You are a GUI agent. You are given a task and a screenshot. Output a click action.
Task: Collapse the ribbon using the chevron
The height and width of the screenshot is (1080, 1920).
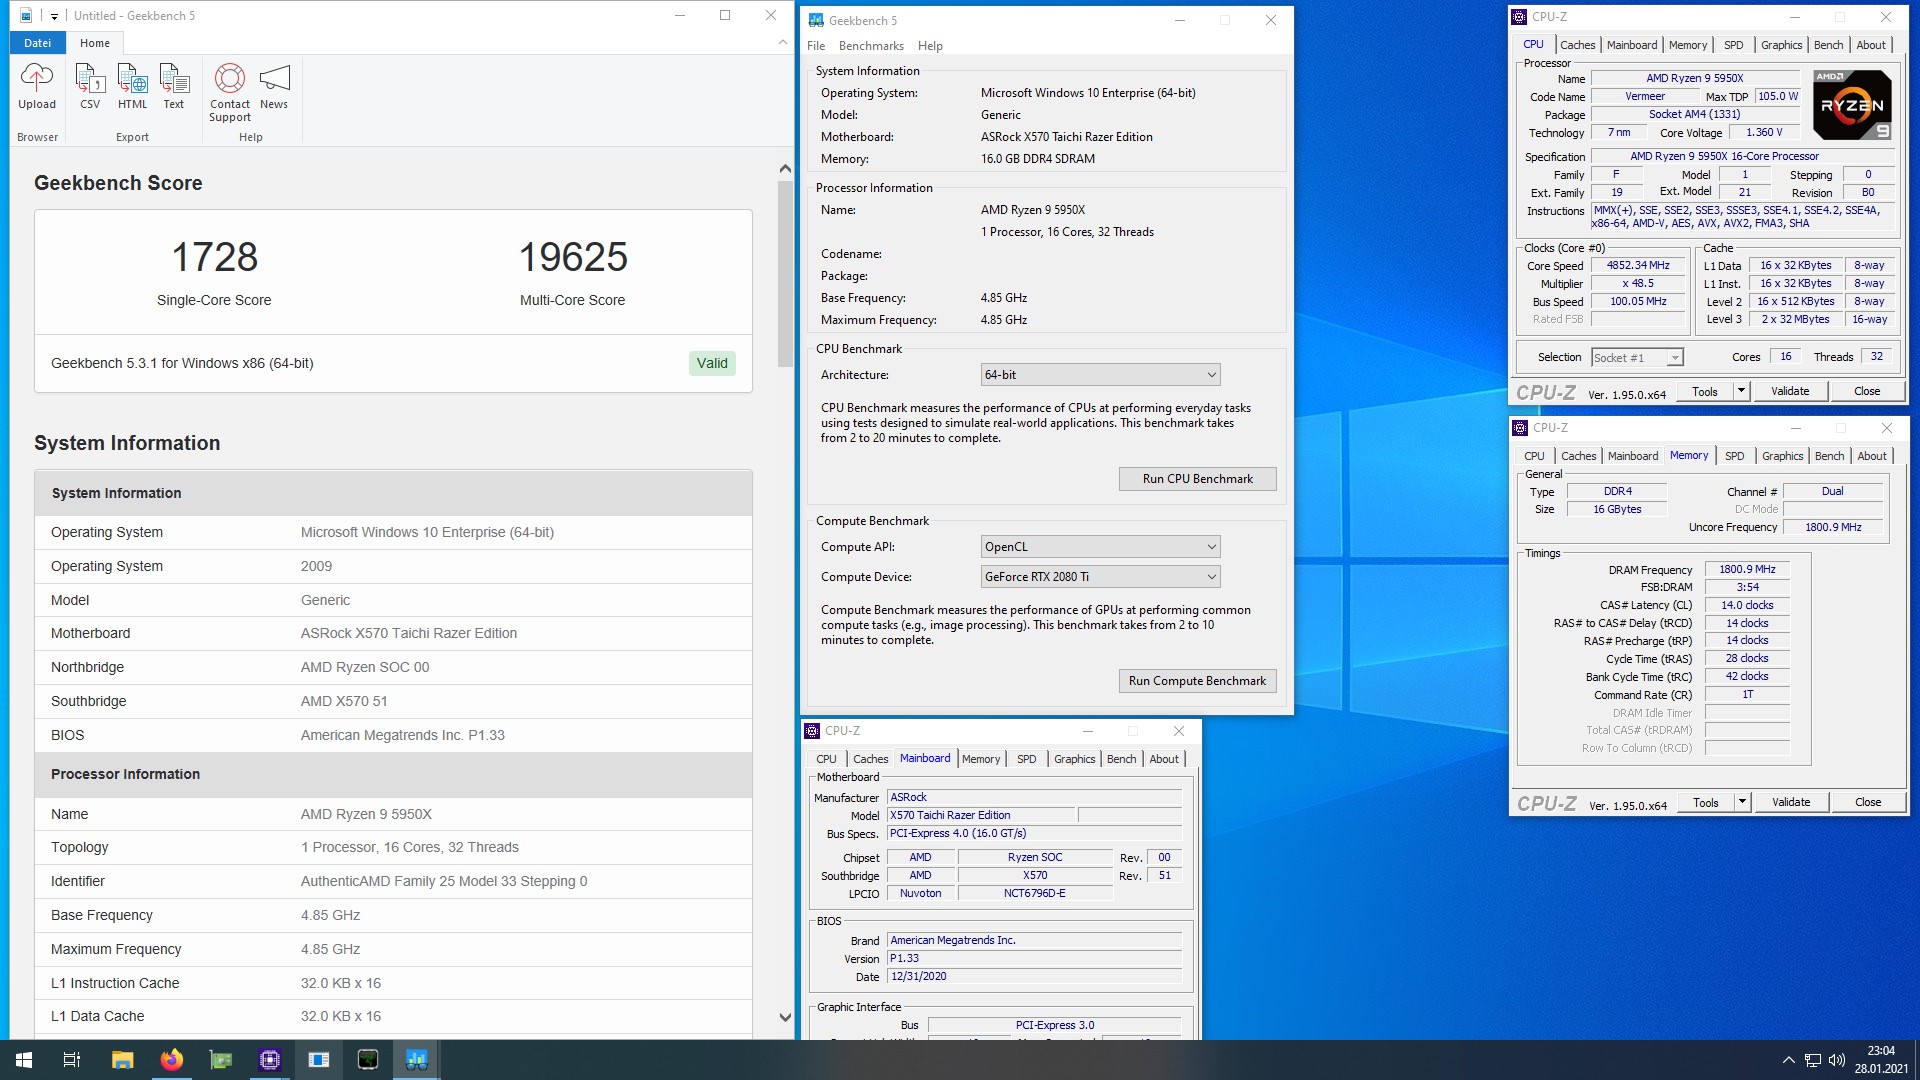782,43
